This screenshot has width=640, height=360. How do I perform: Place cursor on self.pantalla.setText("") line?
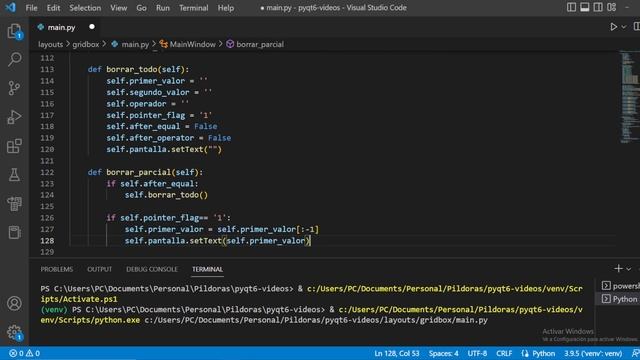164,149
